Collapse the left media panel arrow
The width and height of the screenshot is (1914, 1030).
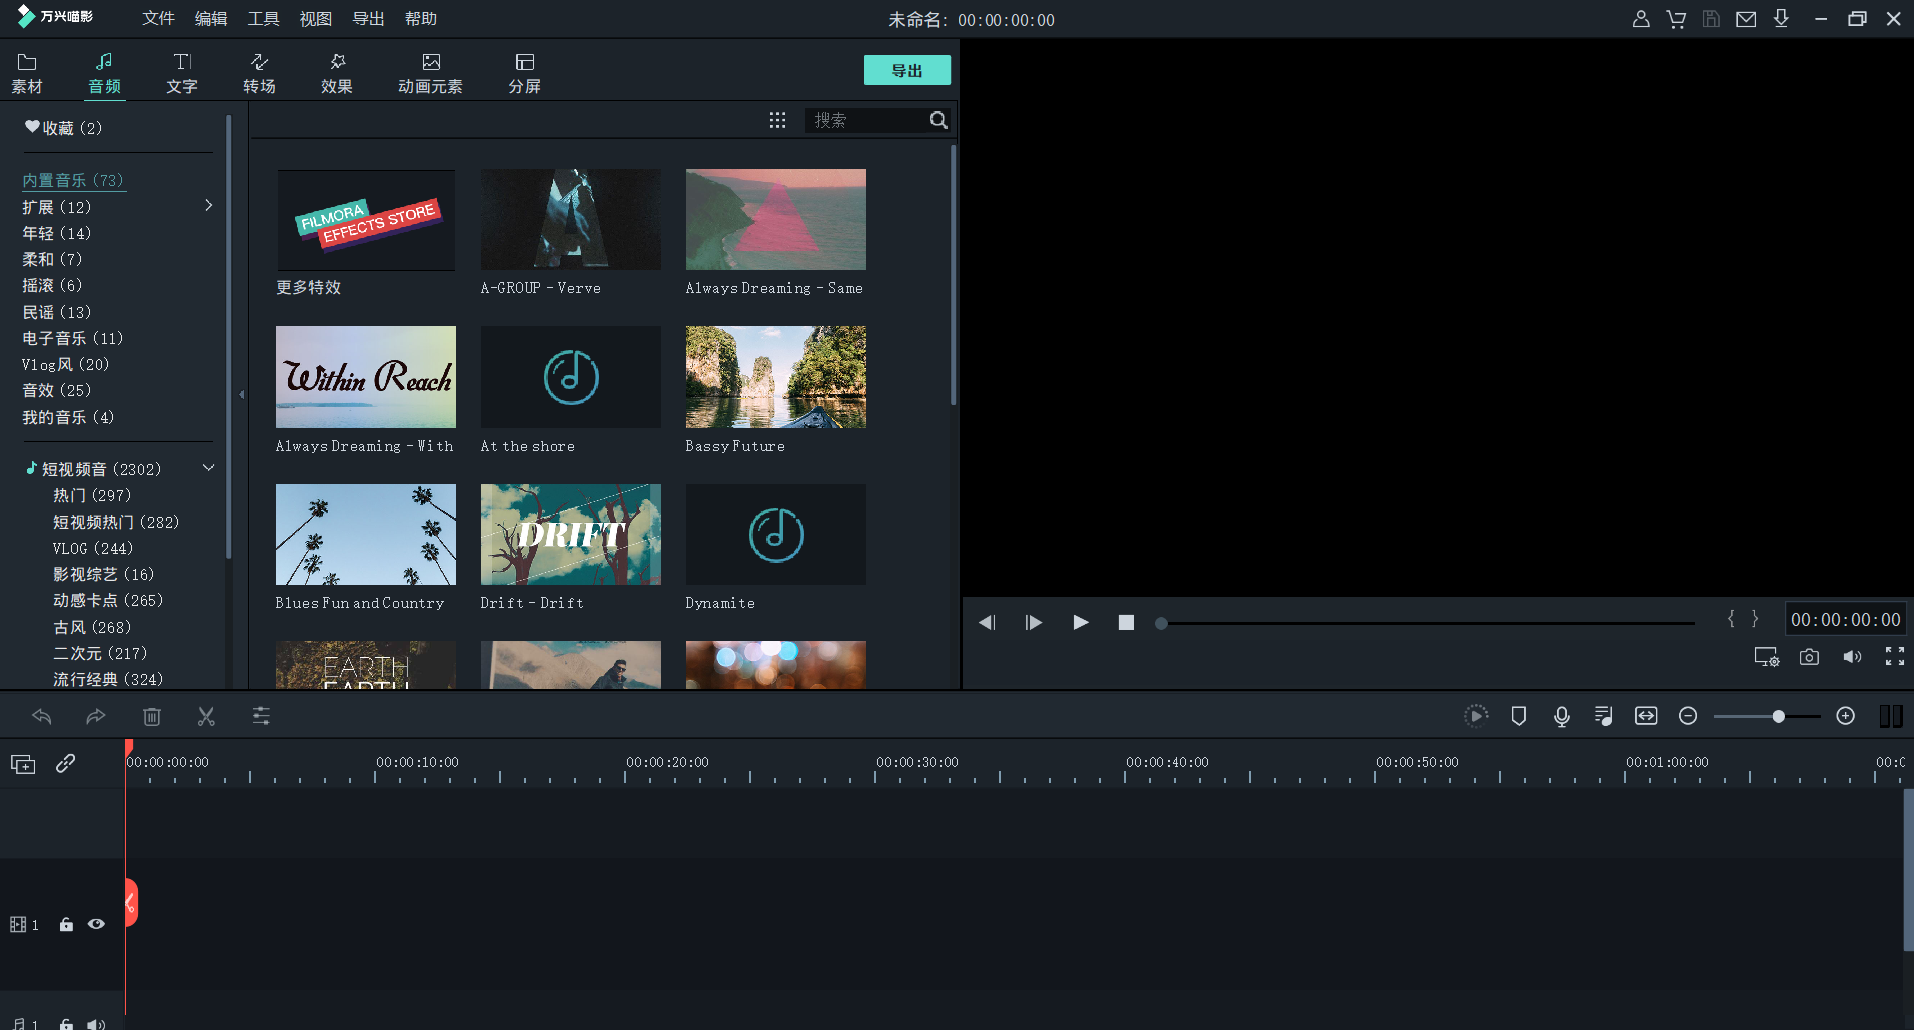pos(241,395)
